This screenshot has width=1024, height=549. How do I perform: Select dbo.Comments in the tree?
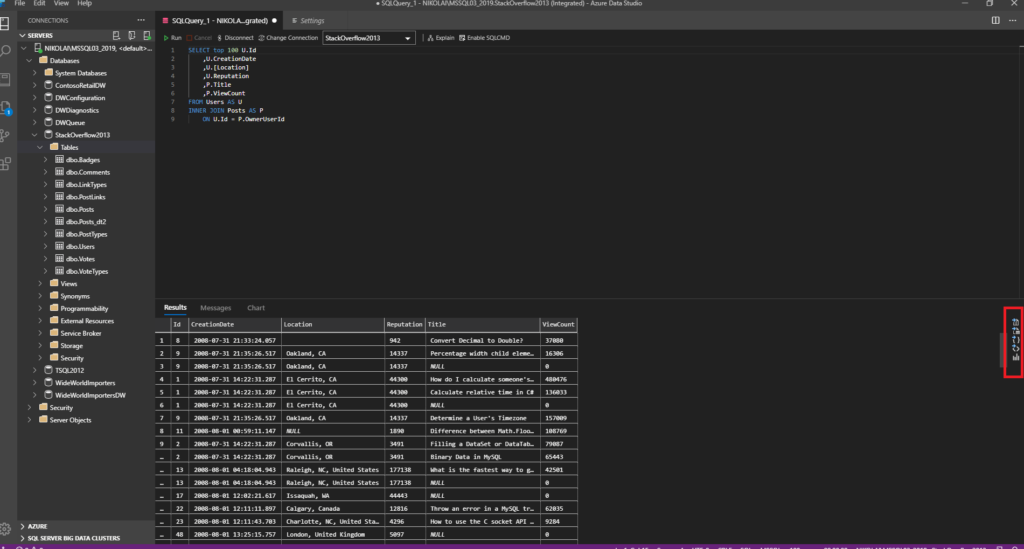click(88, 172)
